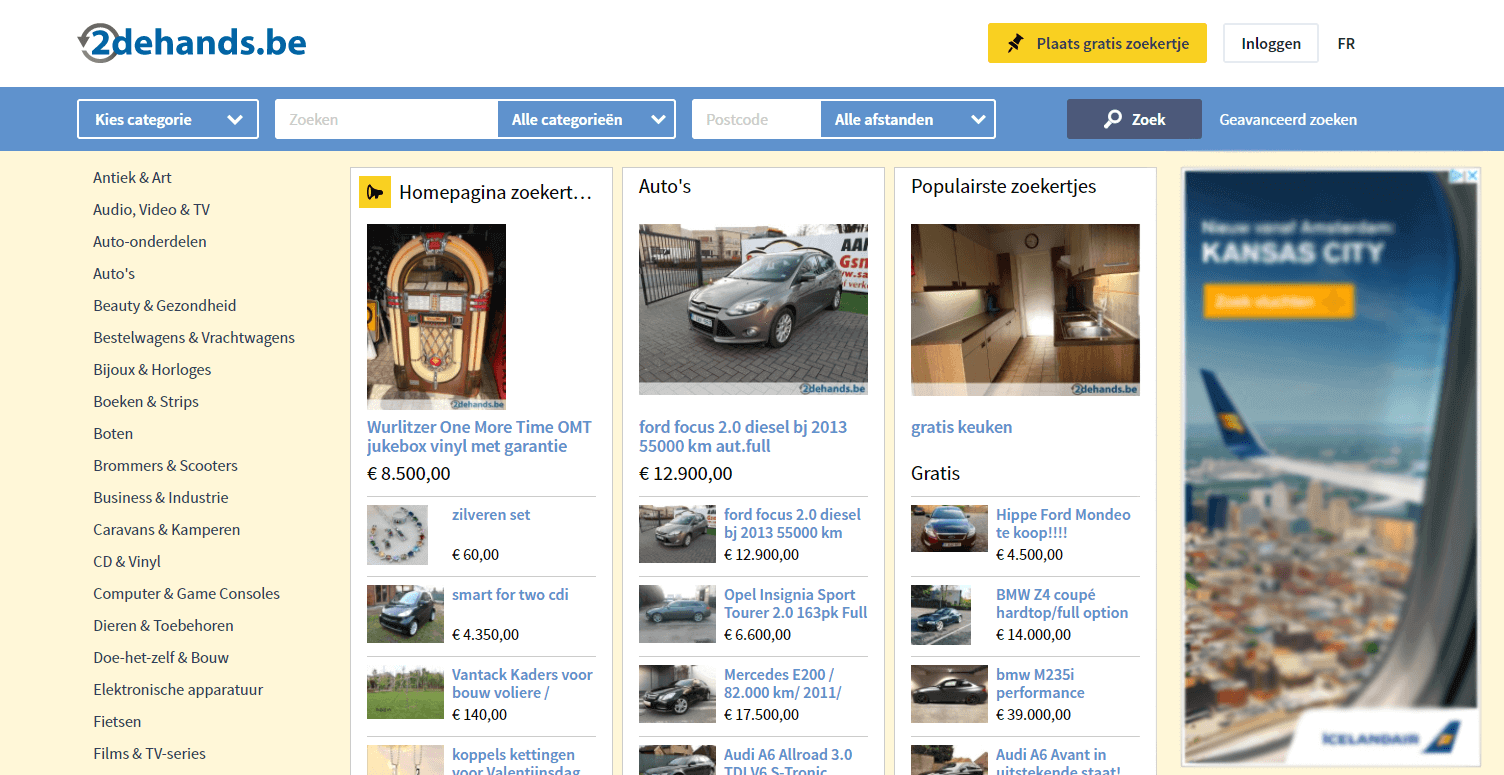The width and height of the screenshot is (1504, 775).
Task: Open the zilveren set listing link
Action: pyautogui.click(x=491, y=515)
